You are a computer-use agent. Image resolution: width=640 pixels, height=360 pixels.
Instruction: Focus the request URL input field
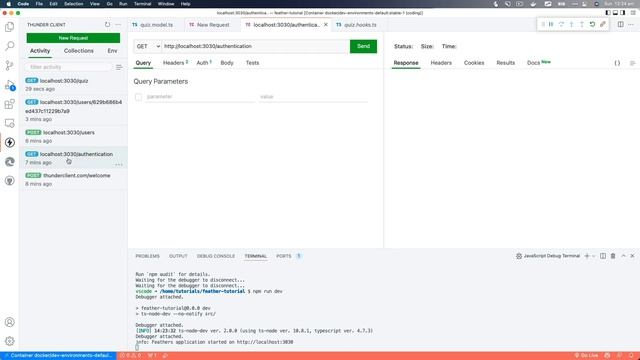256,46
